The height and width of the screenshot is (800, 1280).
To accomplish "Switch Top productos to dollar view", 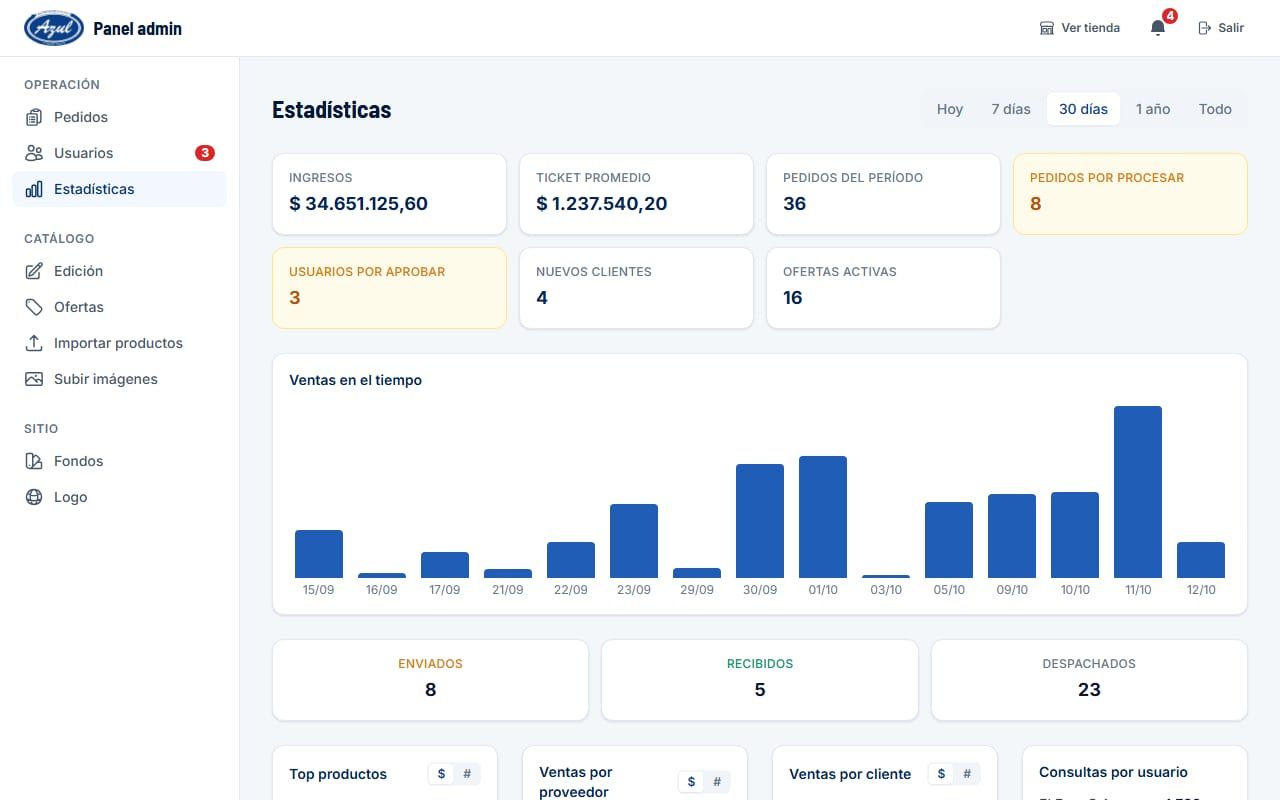I will 441,774.
